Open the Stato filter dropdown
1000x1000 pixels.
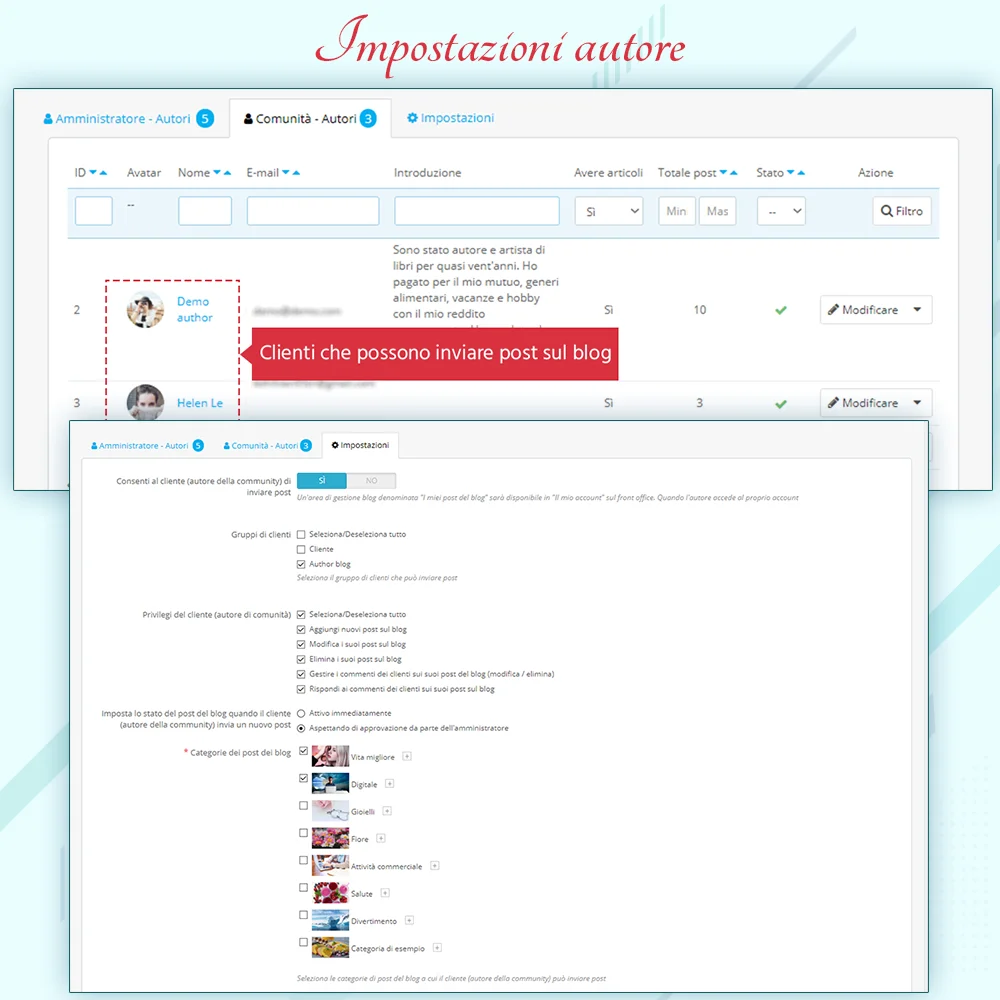click(781, 211)
